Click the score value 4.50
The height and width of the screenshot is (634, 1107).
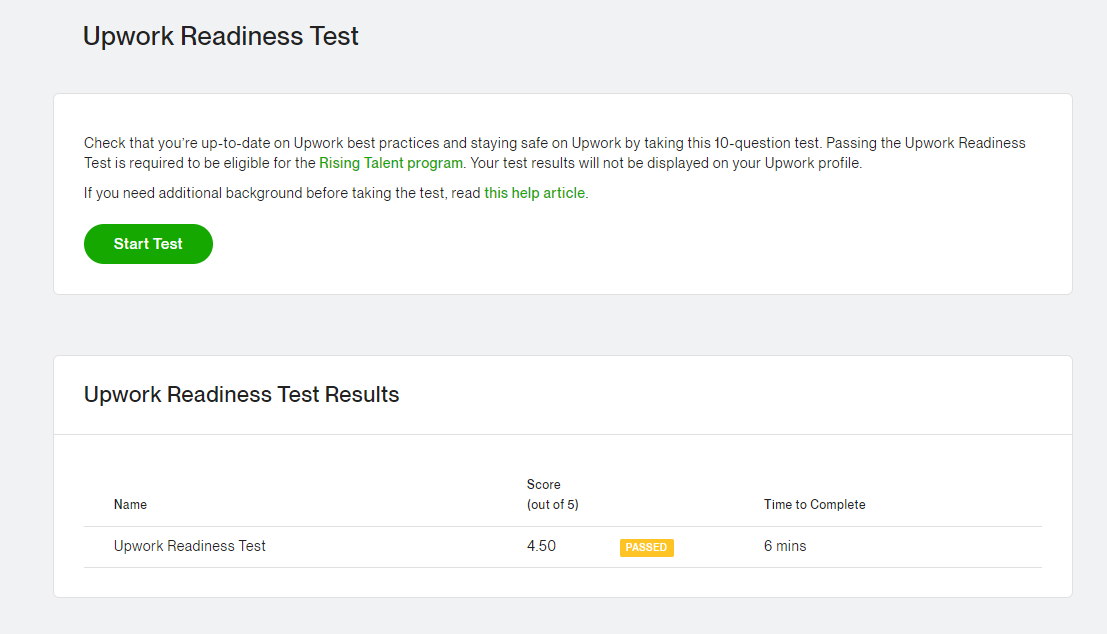(x=541, y=546)
